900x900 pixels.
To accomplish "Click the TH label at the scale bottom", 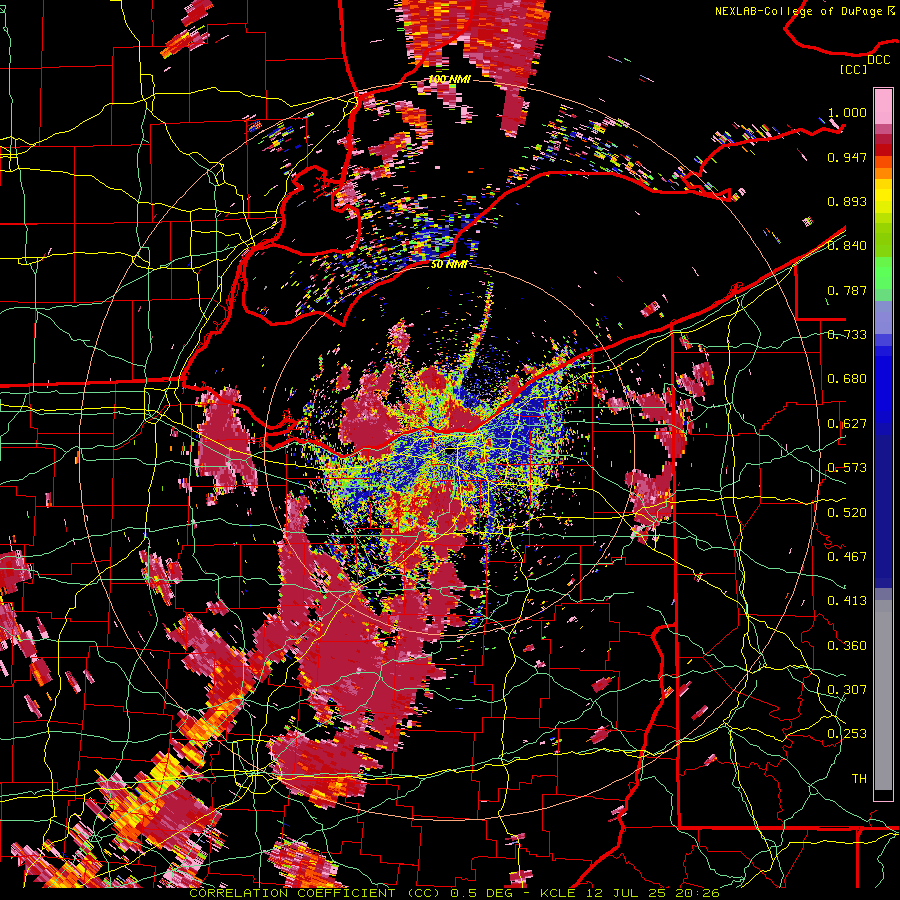I will [x=859, y=779].
